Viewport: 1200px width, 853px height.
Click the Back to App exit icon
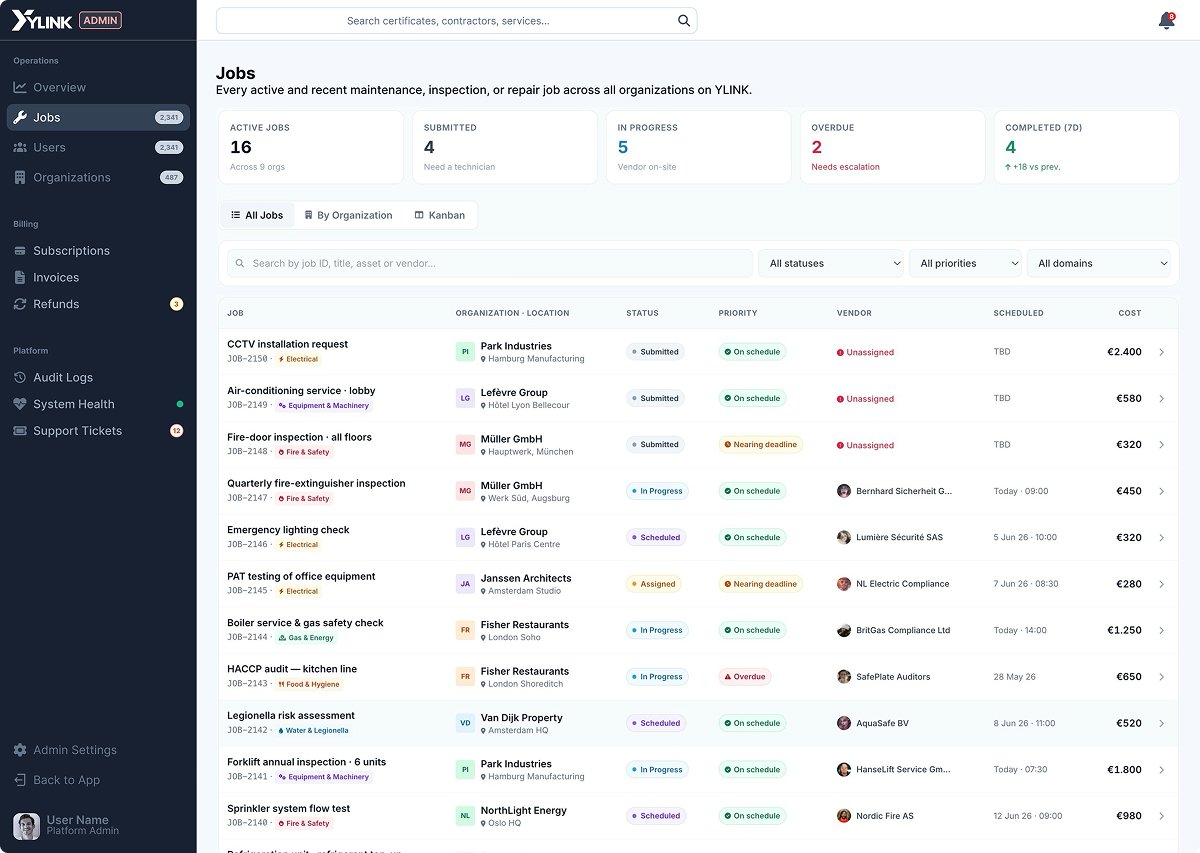tap(20, 780)
